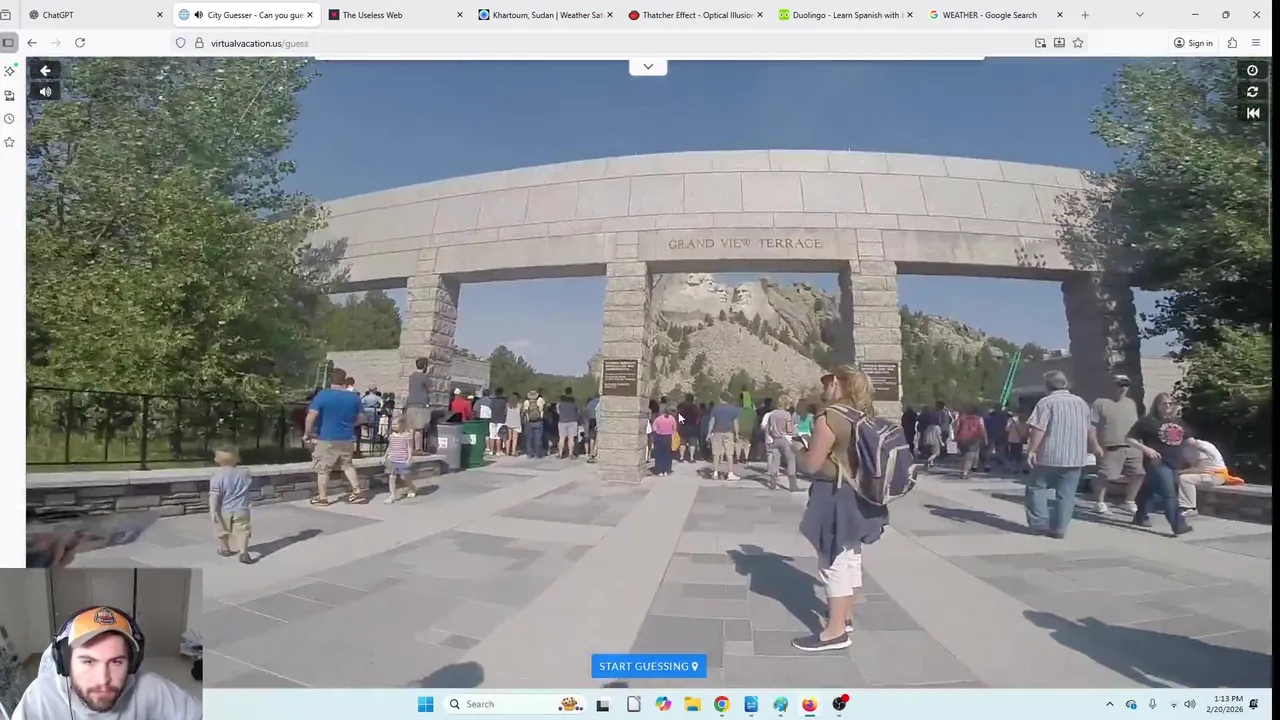Mute the City Guesser video sound
Viewport: 1280px width, 720px height.
(x=45, y=91)
